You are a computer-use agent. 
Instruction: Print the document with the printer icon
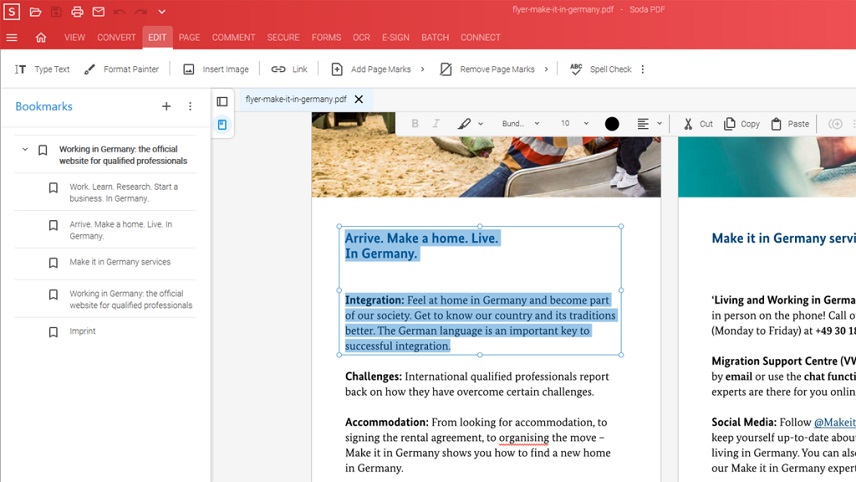coord(77,11)
